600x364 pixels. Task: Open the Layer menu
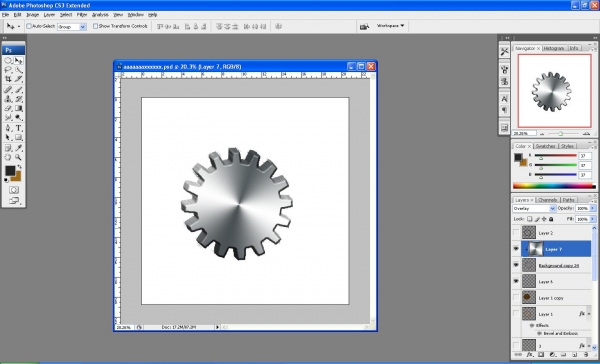tap(49, 15)
